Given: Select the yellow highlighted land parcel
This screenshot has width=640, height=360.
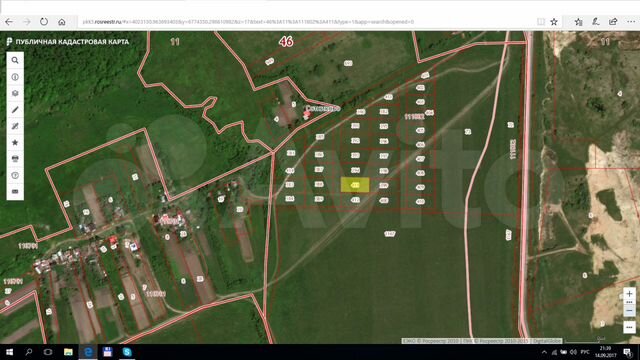Looking at the screenshot, I should 355,185.
